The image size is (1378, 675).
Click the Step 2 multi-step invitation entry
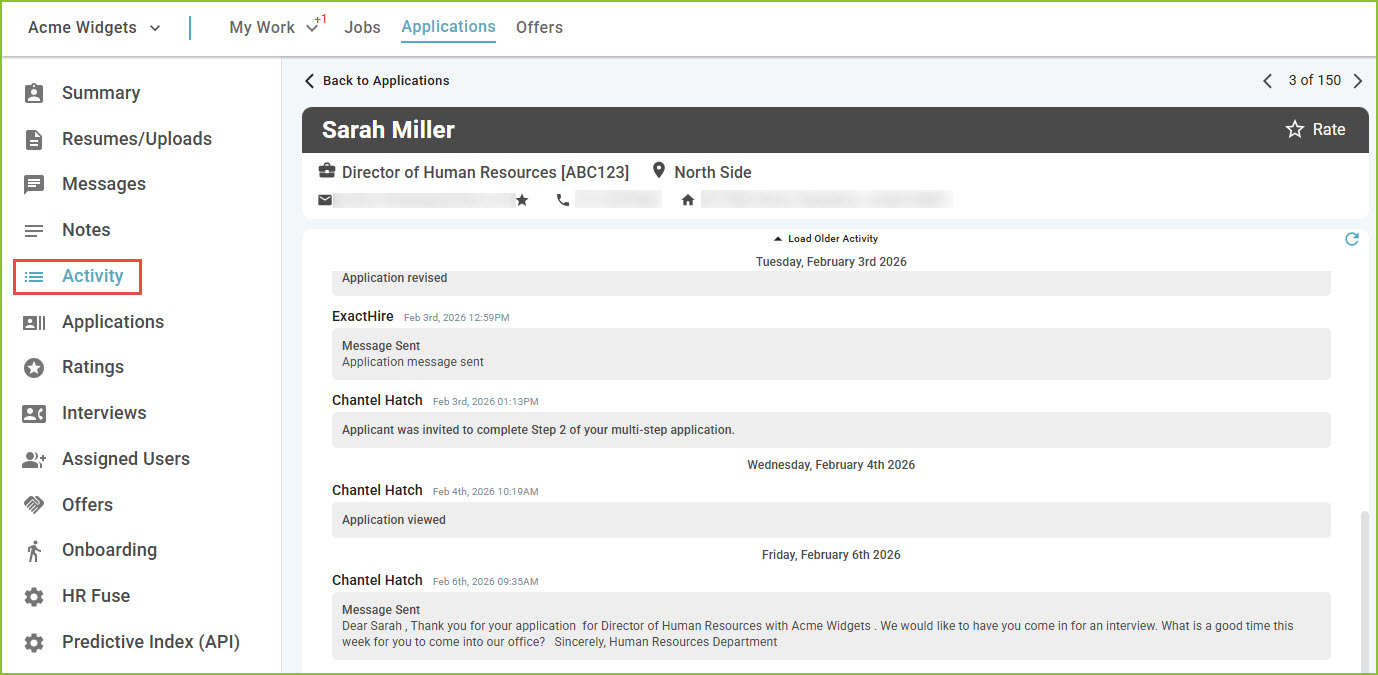(x=831, y=430)
